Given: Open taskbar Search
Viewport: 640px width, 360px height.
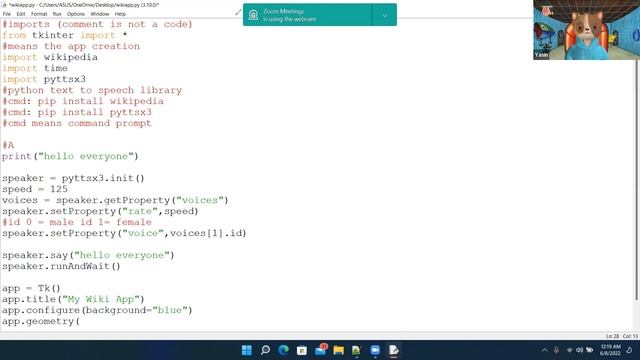Looking at the screenshot, I should click(x=265, y=350).
